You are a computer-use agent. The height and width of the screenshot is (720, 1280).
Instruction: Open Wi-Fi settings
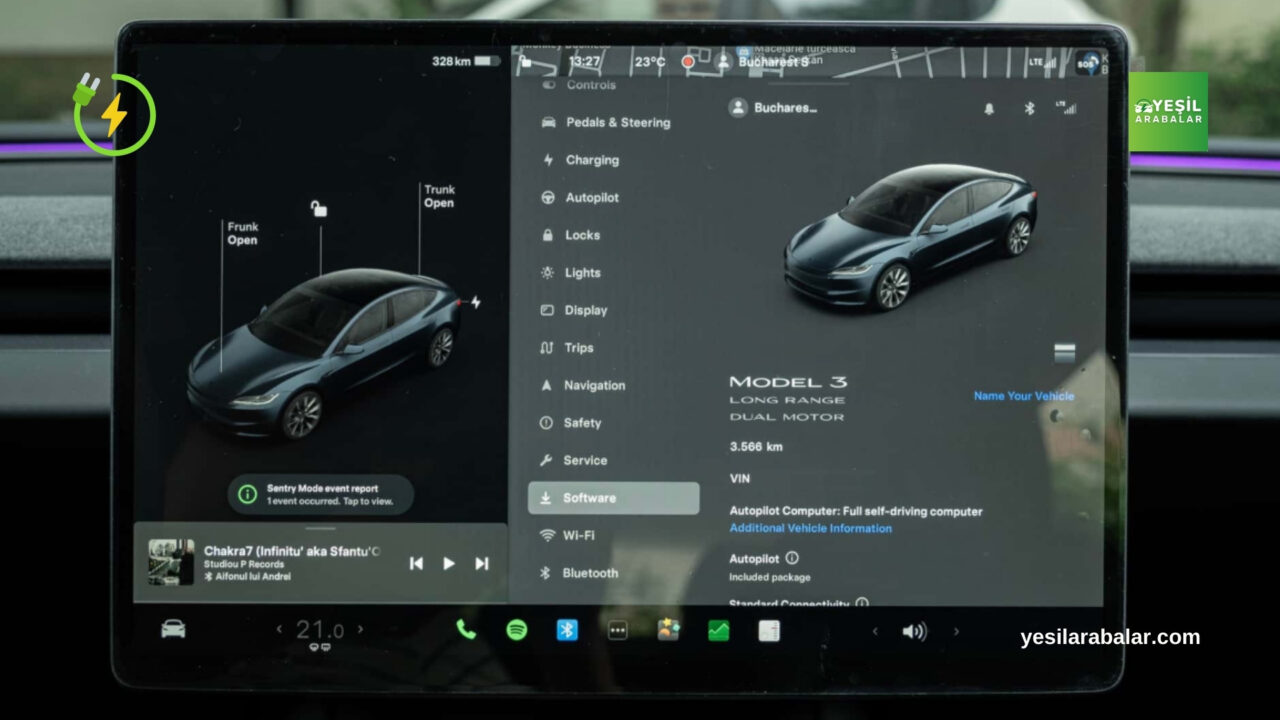[x=567, y=535]
